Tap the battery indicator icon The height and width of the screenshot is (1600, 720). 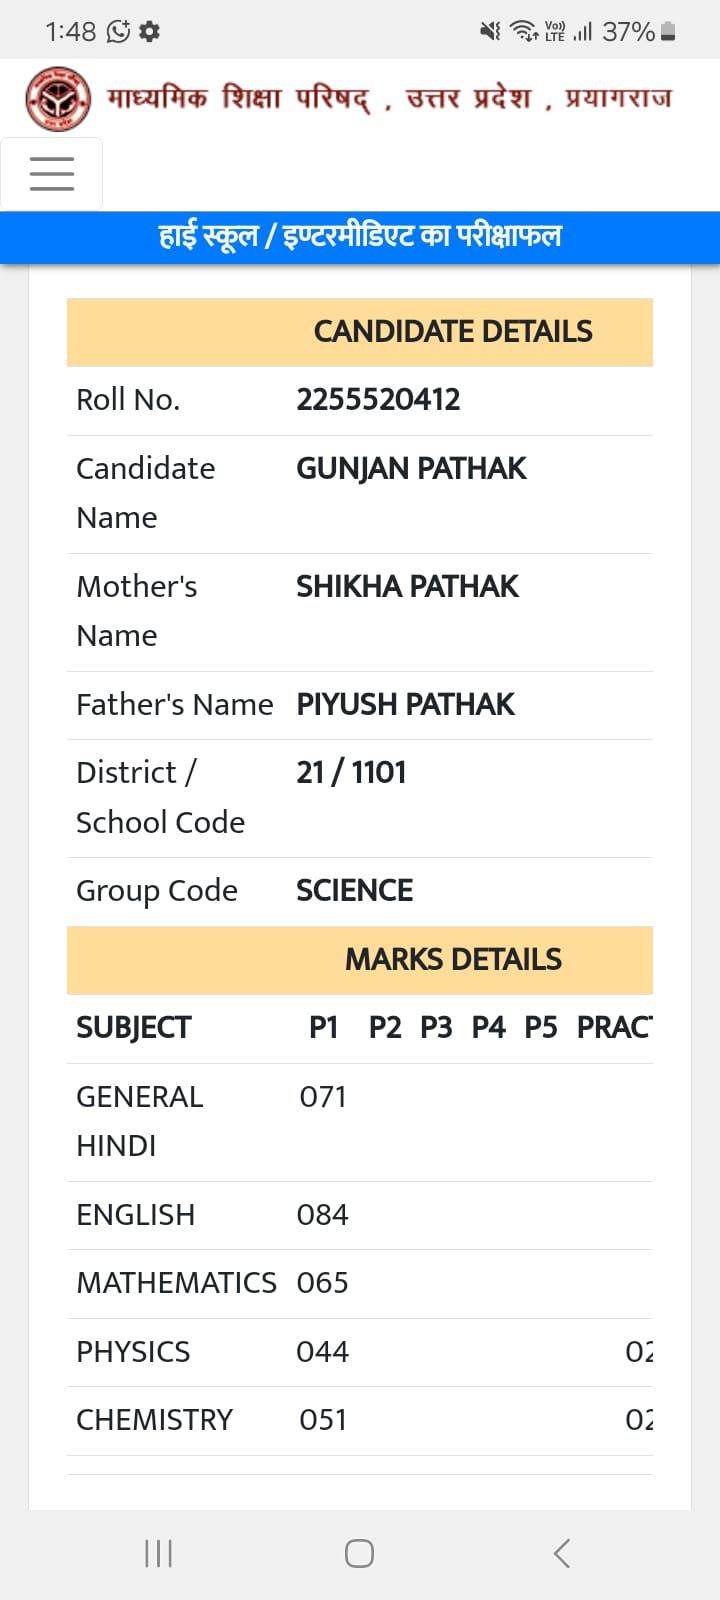(x=669, y=32)
